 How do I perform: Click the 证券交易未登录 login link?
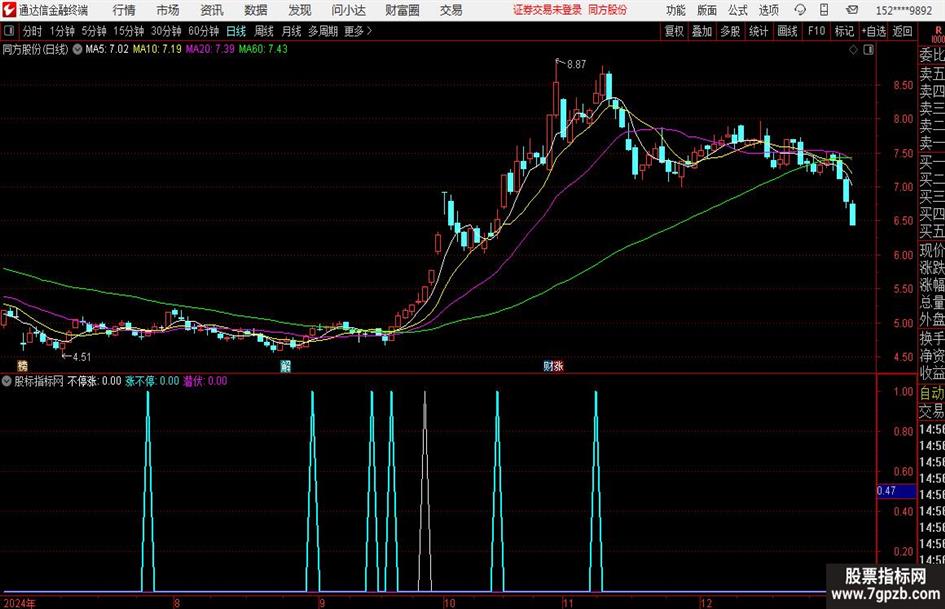547,10
